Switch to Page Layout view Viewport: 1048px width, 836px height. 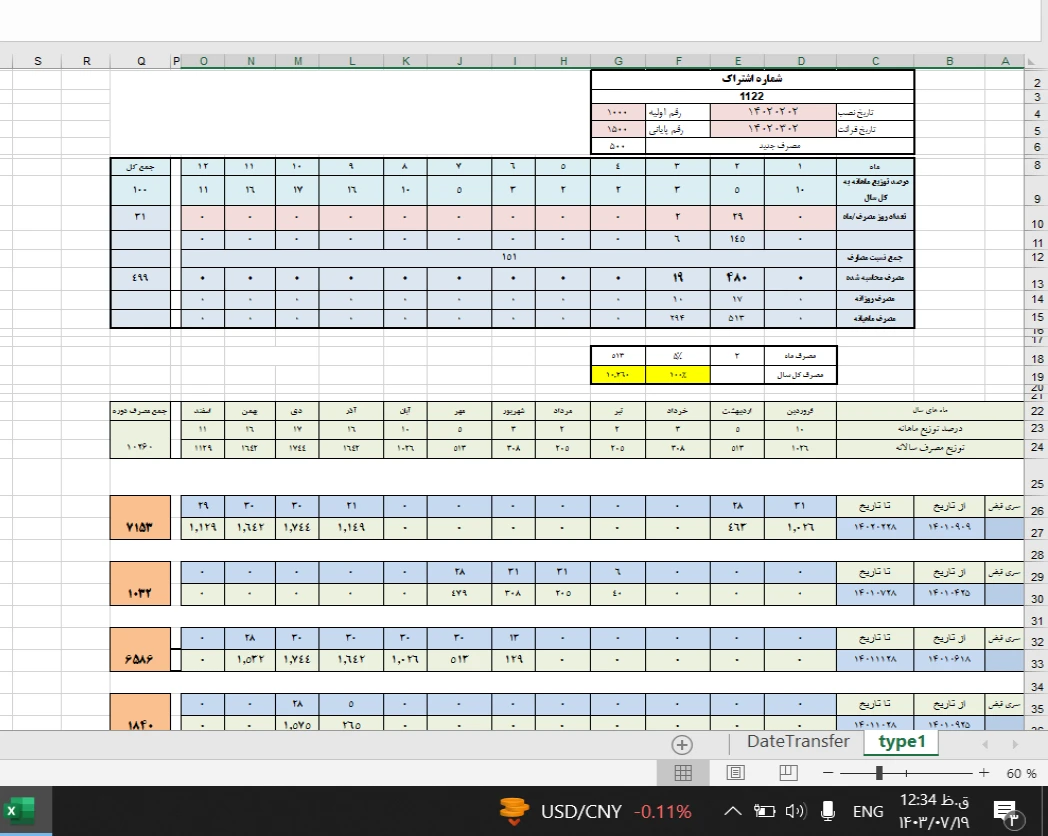click(735, 773)
